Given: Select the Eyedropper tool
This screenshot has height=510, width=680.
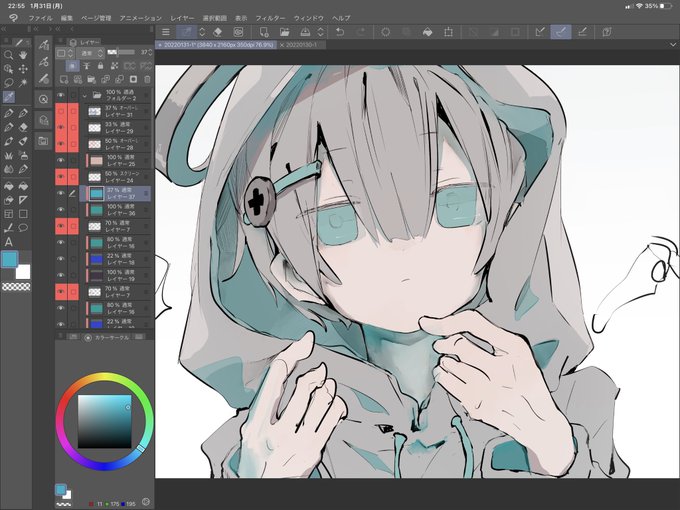Looking at the screenshot, I should click(8, 97).
